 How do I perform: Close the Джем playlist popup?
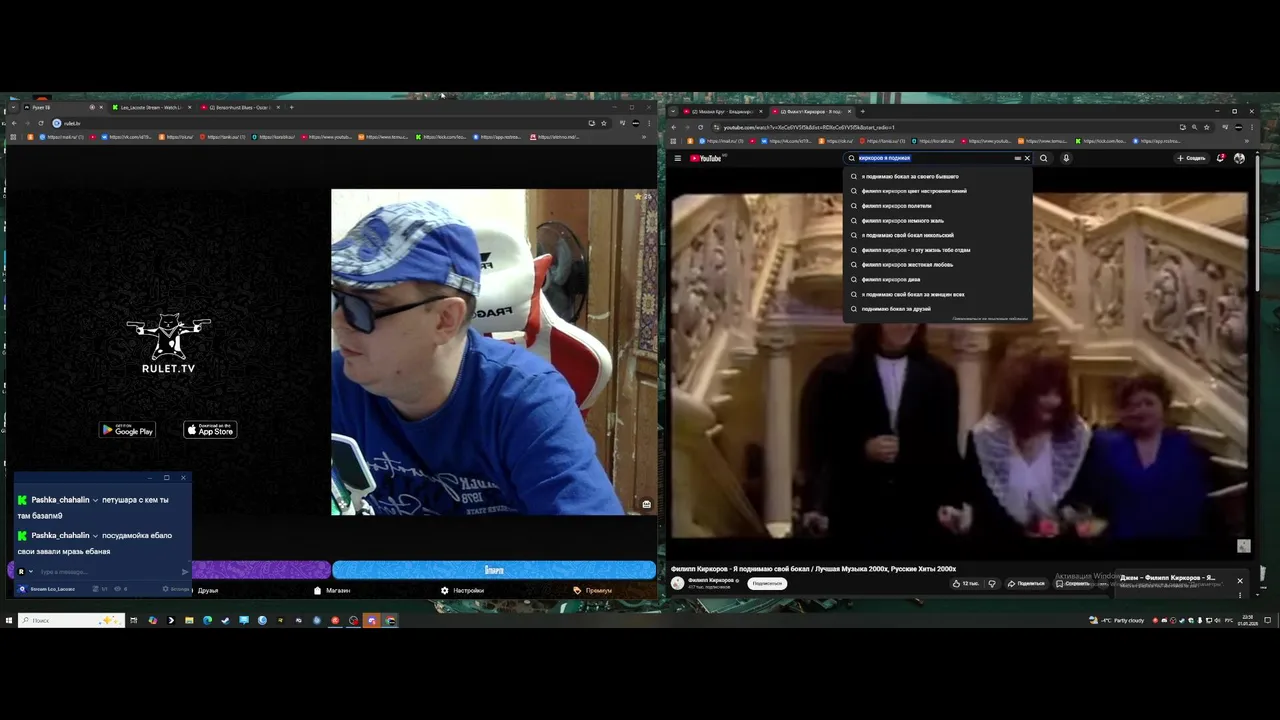coord(1240,581)
